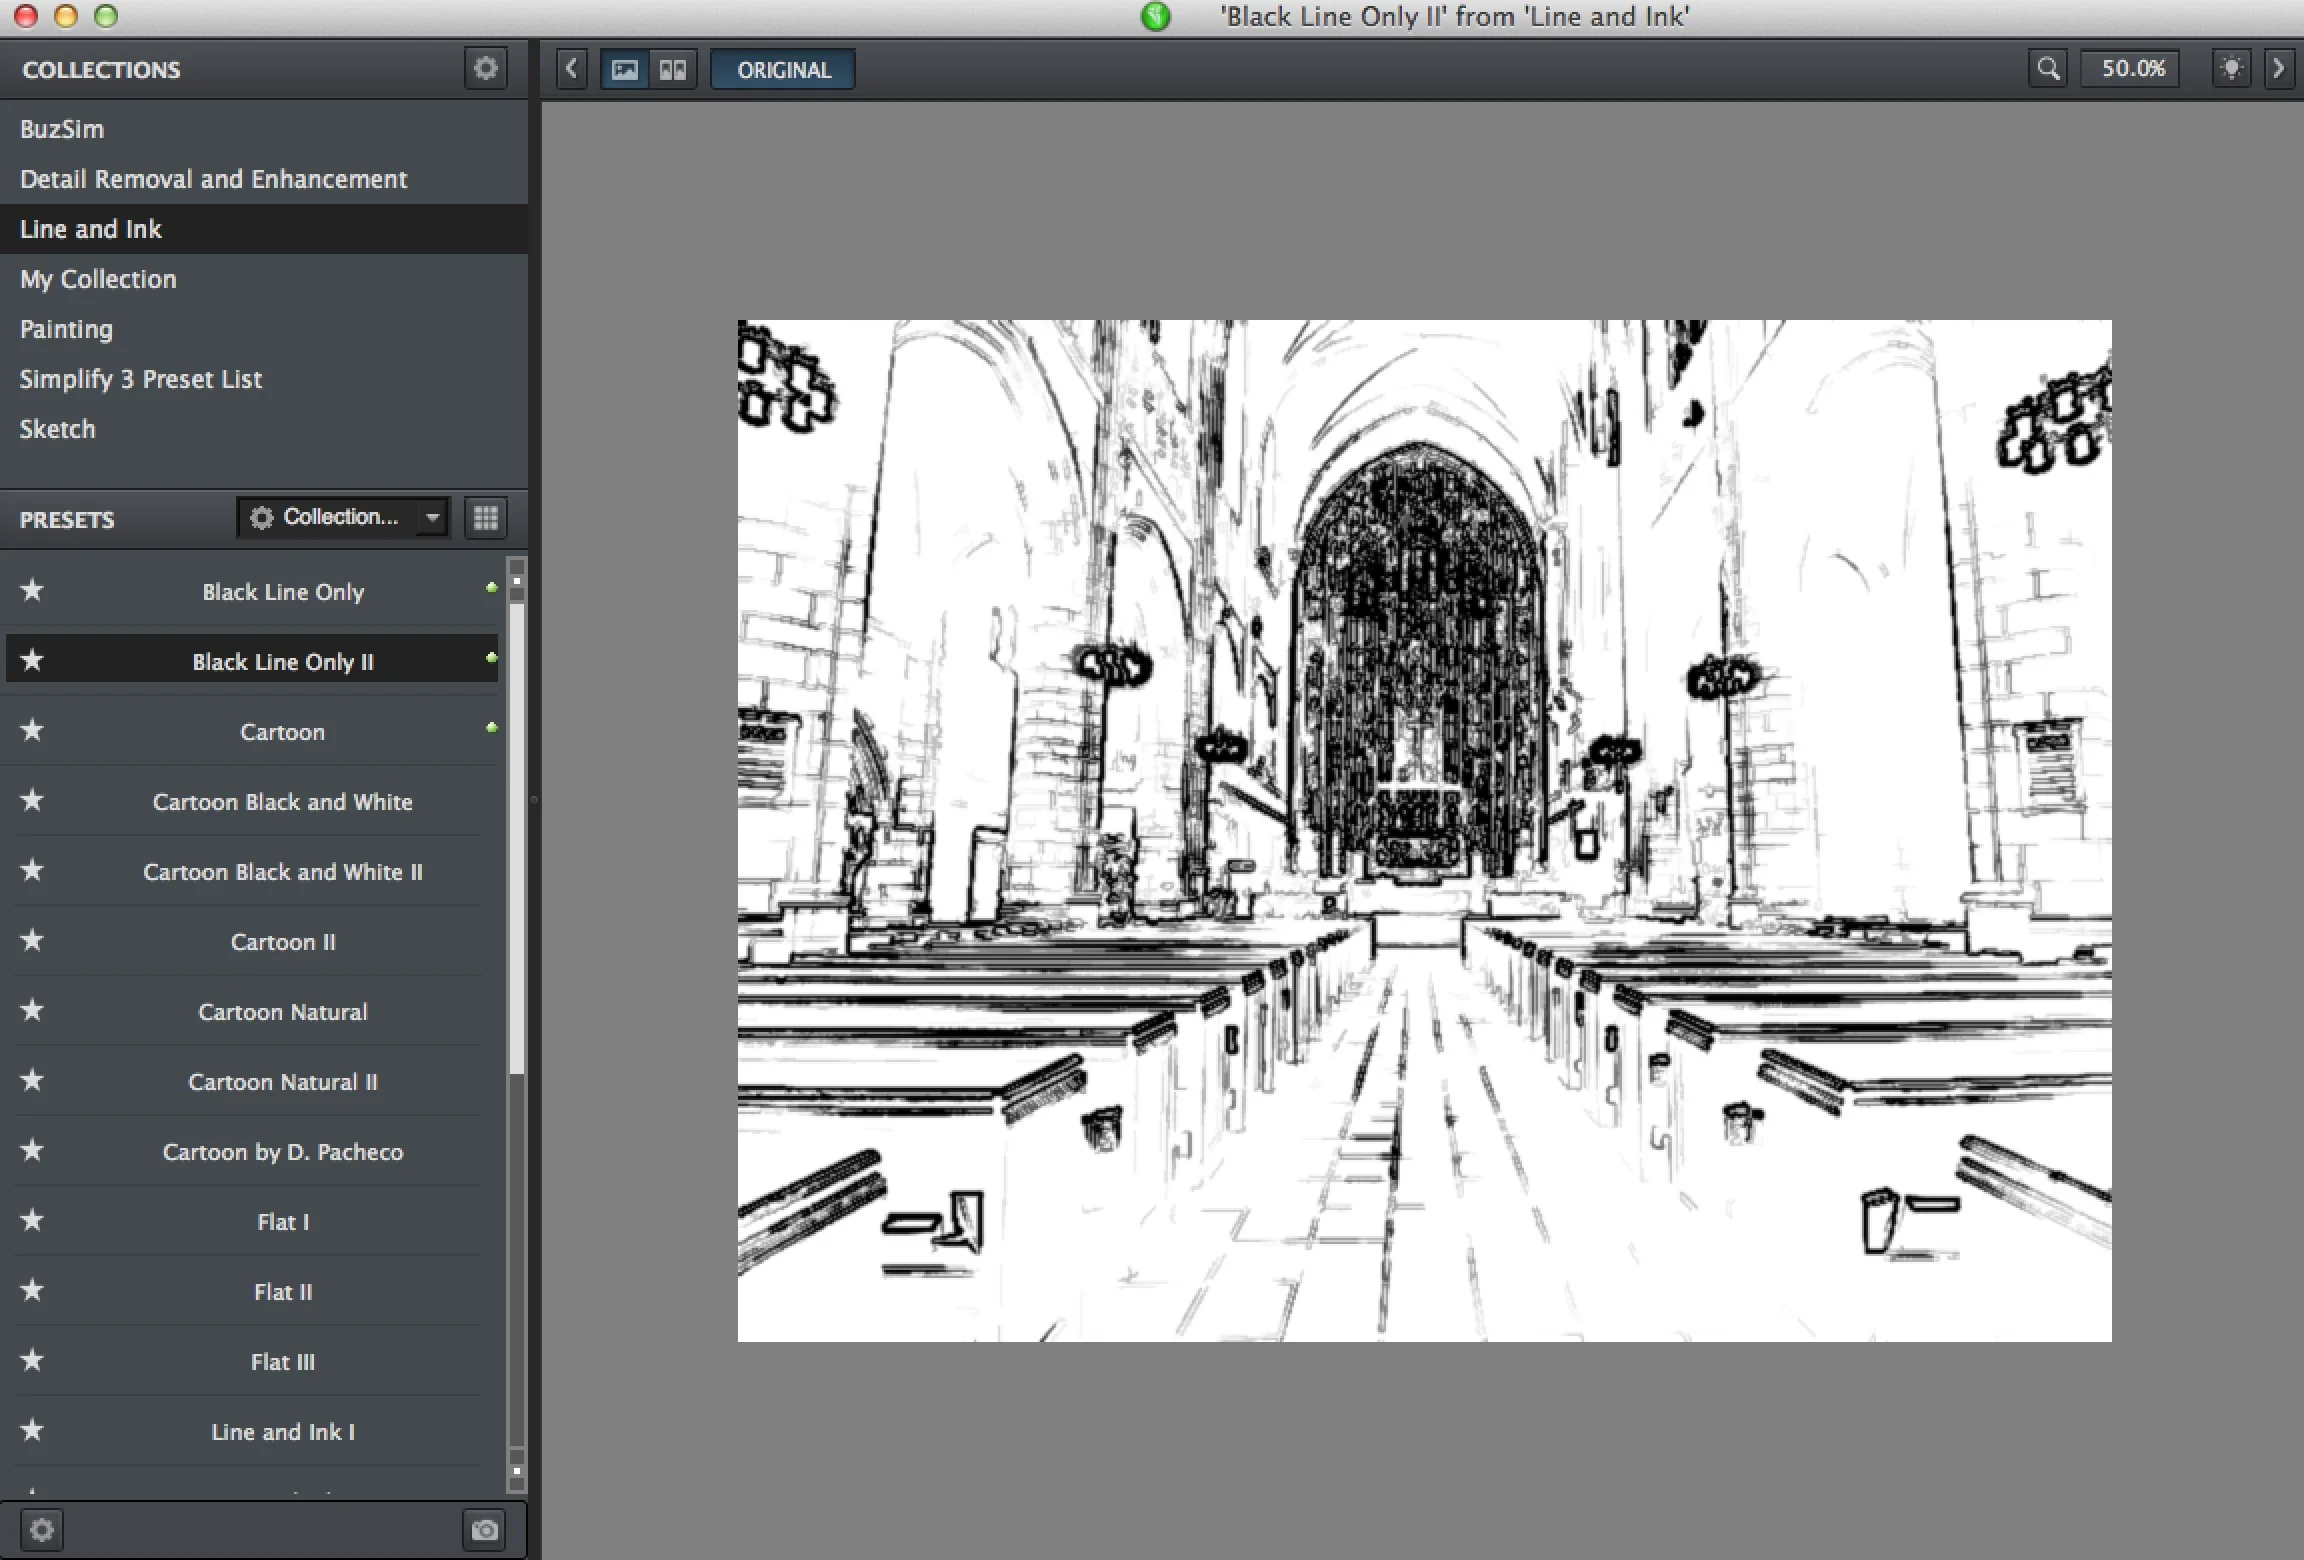Switch to single image view
Image resolution: width=2304 pixels, height=1560 pixels.
pos(625,69)
